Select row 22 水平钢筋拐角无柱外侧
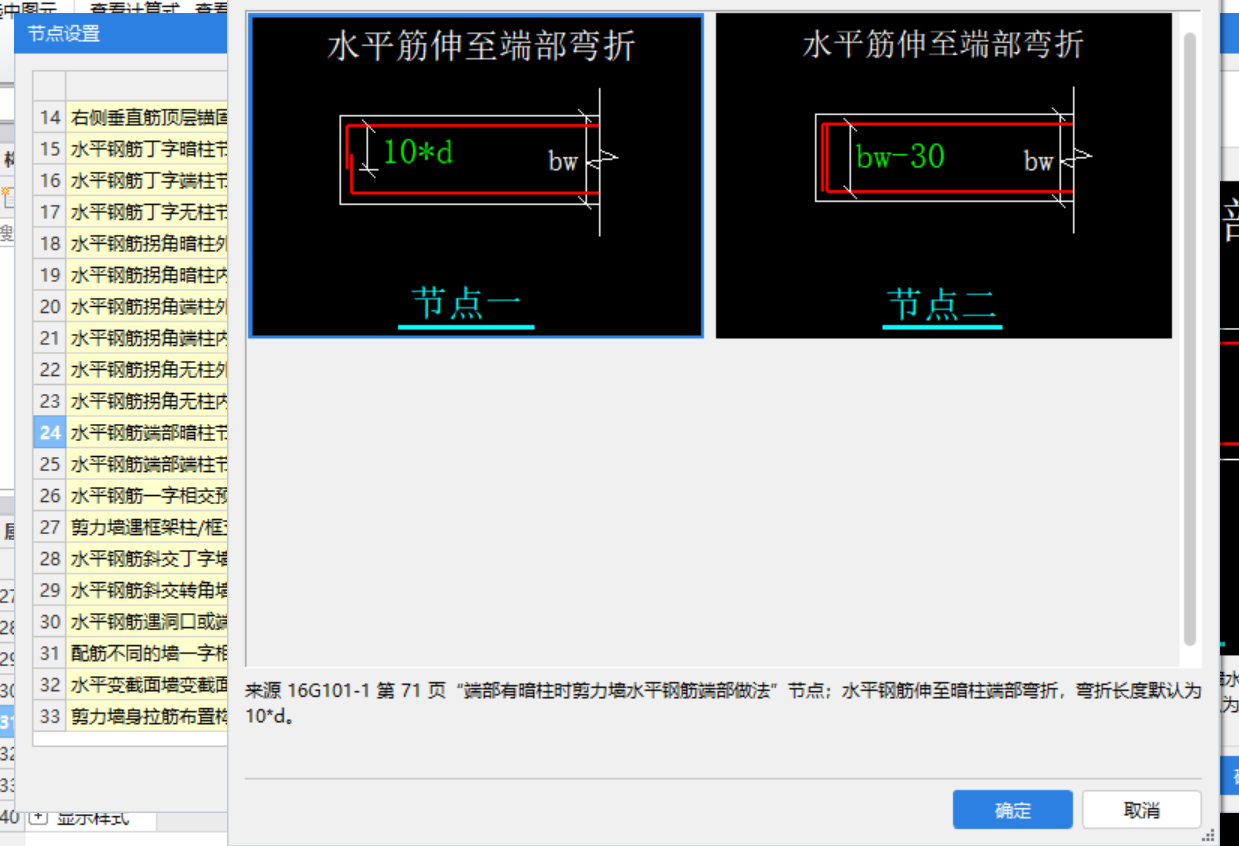The image size is (1239, 846). (148, 369)
